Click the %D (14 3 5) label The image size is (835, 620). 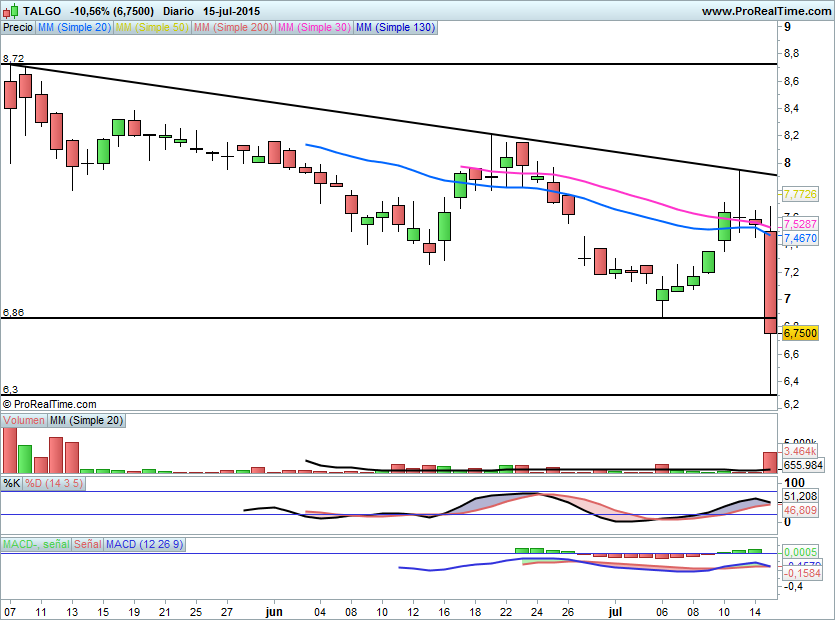pos(55,483)
